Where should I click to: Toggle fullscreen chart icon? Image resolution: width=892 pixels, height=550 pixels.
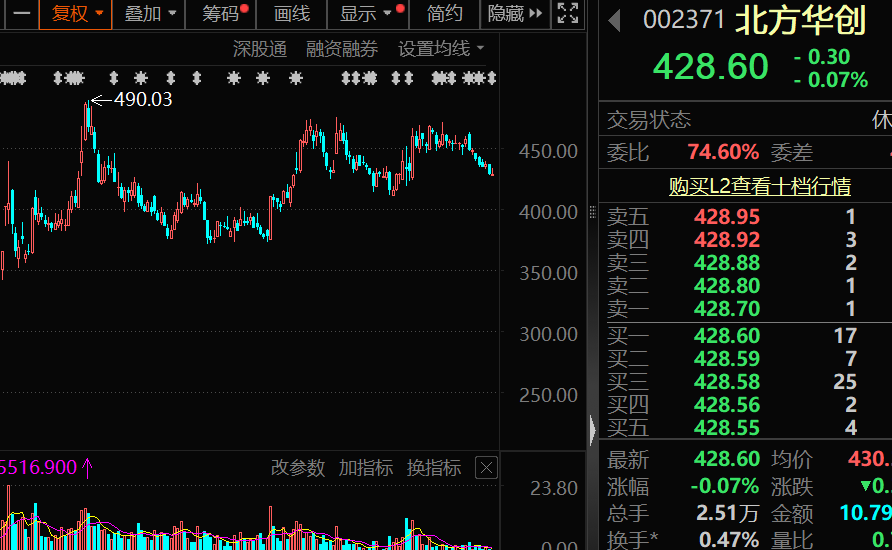(568, 13)
